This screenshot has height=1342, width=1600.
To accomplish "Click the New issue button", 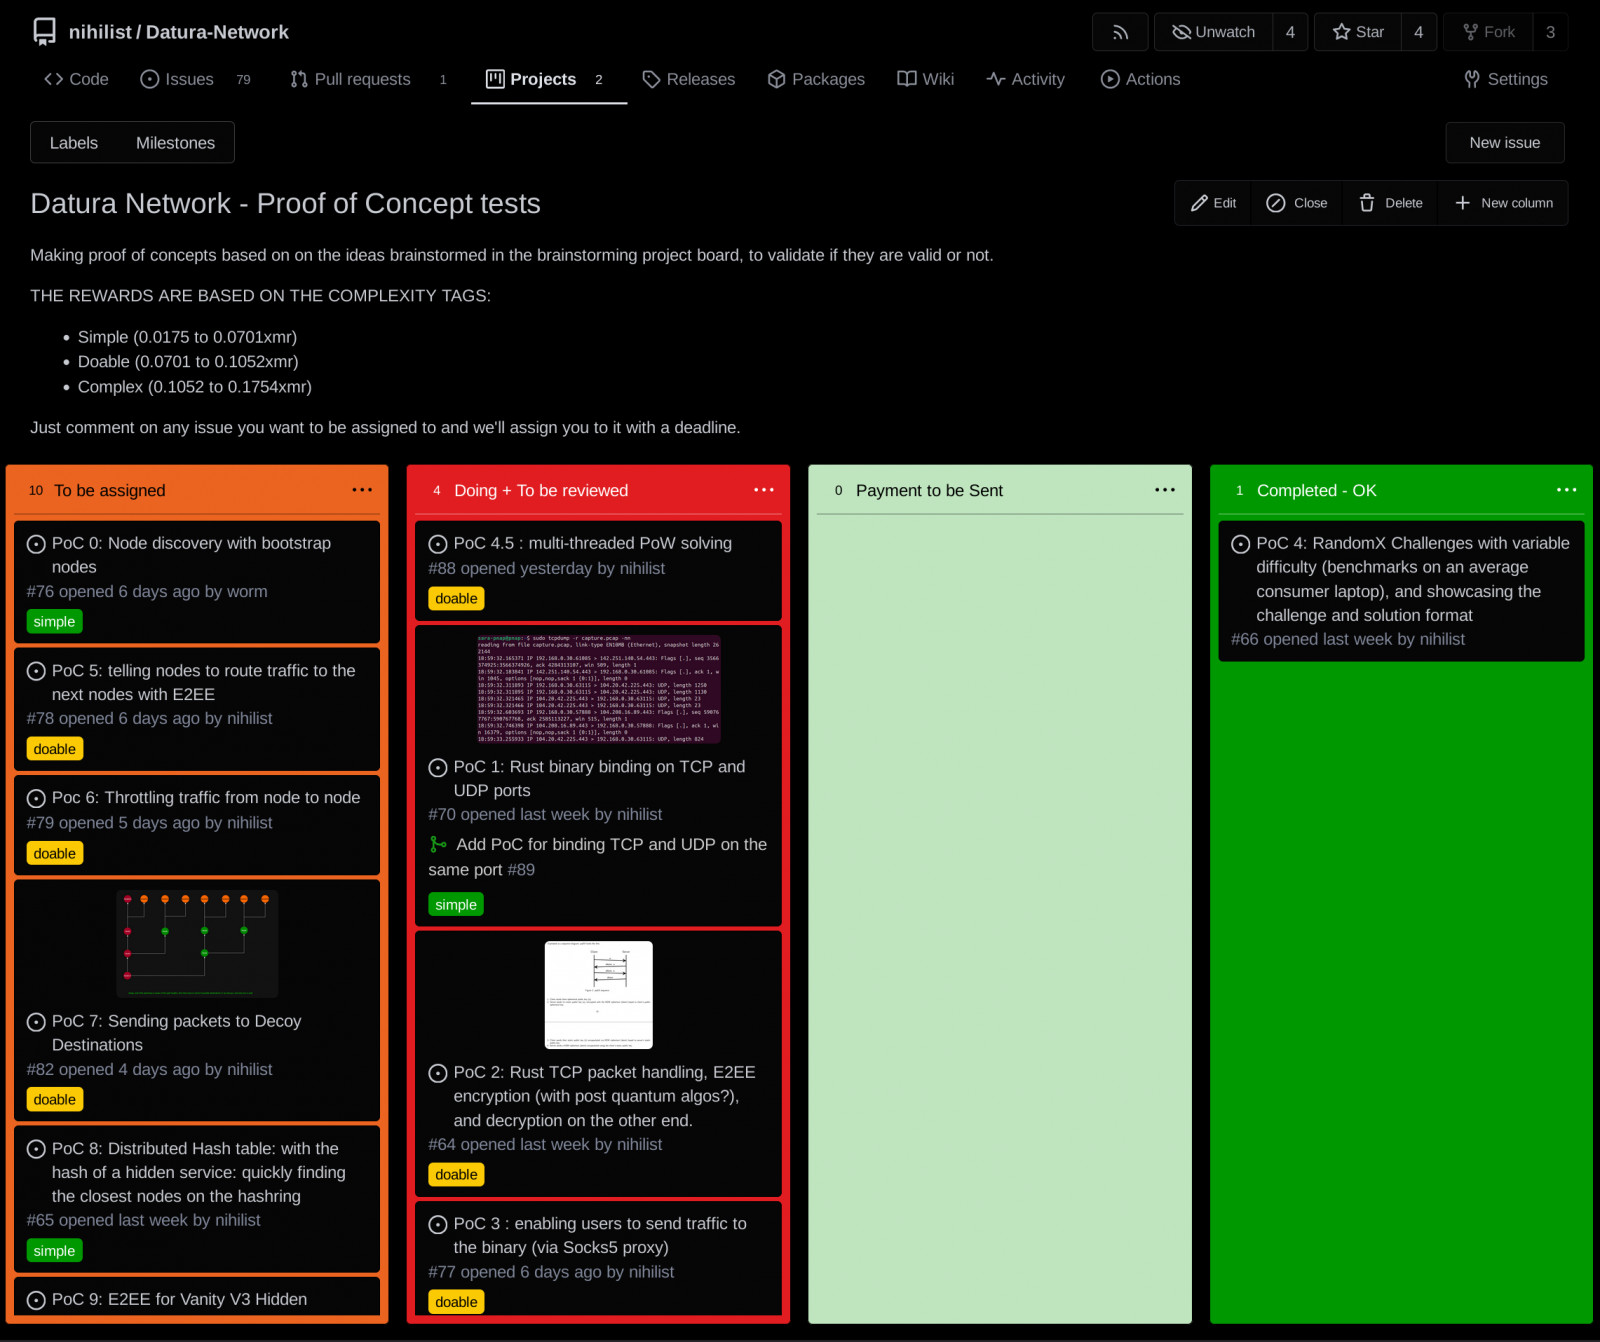I will coord(1504,143).
